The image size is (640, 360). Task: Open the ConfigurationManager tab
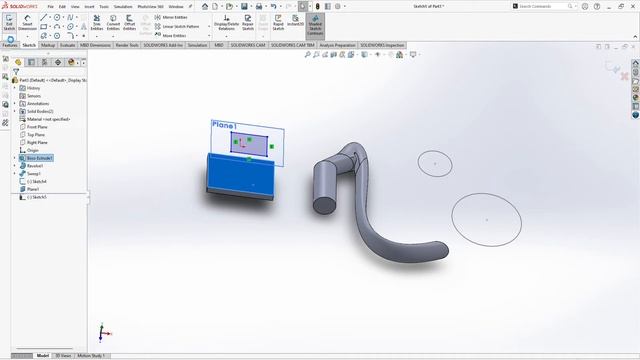(44, 62)
